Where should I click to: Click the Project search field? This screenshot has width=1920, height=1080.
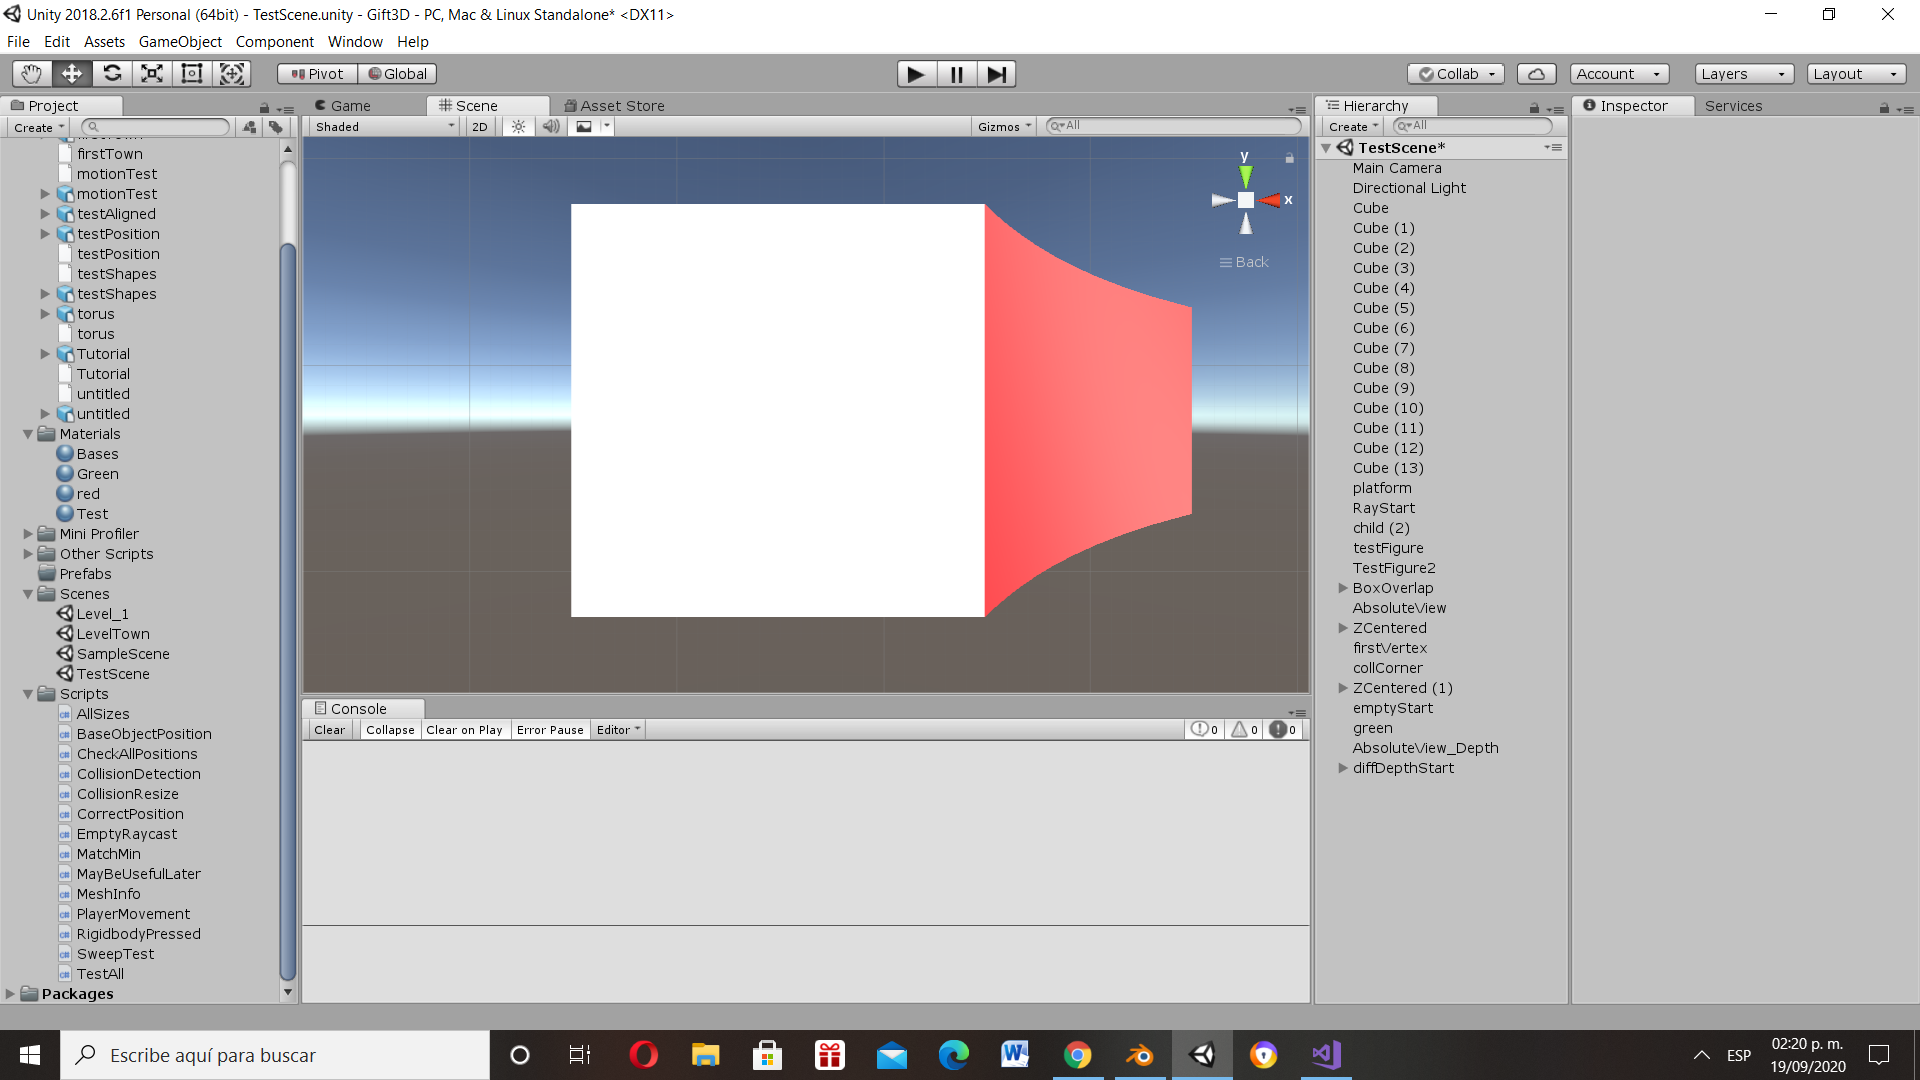click(155, 127)
